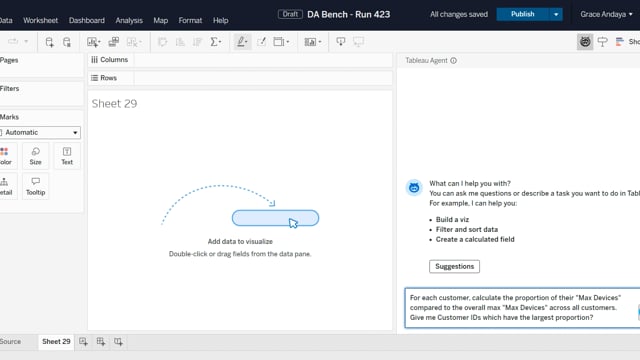Image resolution: width=640 pixels, height=360 pixels.
Task: Click the totals sigma icon
Action: click(216, 42)
